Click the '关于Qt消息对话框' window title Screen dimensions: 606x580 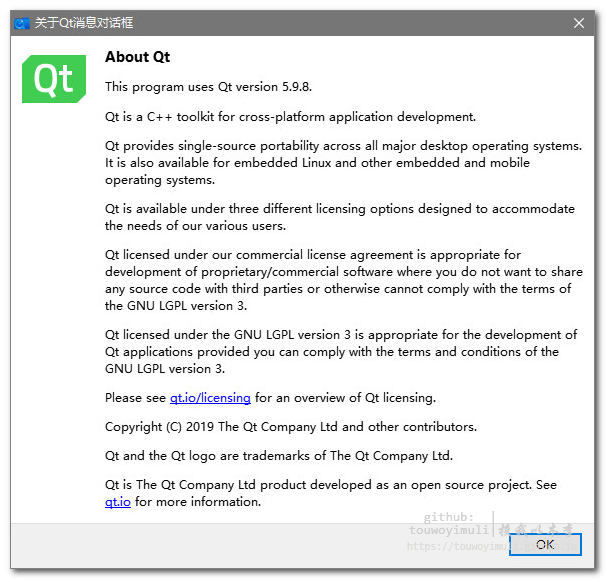coord(84,23)
